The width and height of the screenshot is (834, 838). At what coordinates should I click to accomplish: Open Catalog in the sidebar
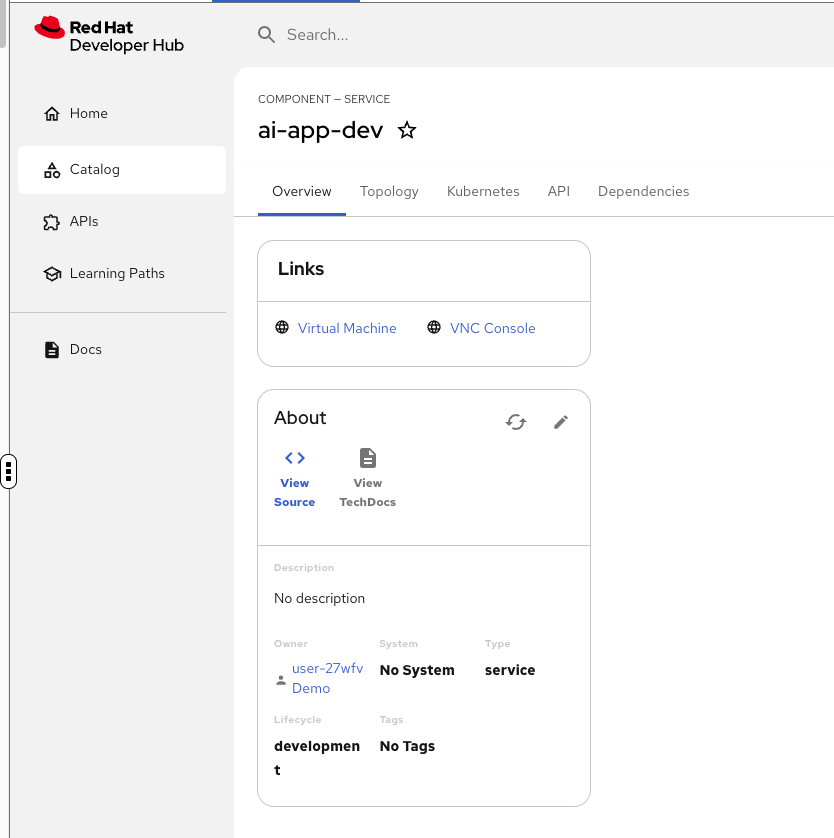pos(94,170)
